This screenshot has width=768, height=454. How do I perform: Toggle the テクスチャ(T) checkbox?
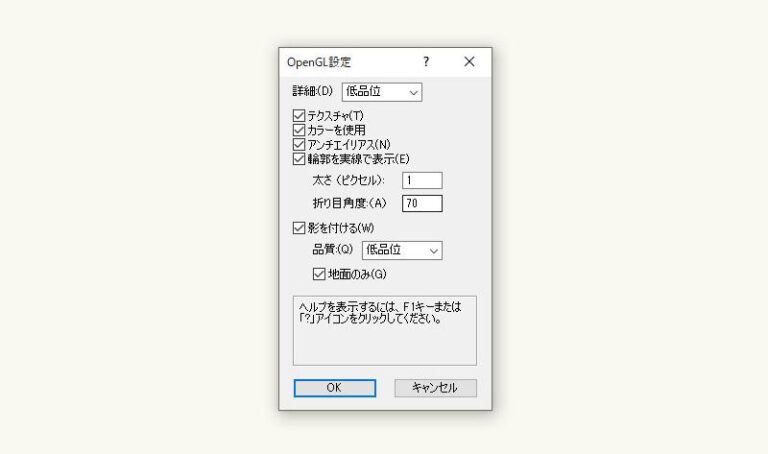pyautogui.click(x=299, y=116)
